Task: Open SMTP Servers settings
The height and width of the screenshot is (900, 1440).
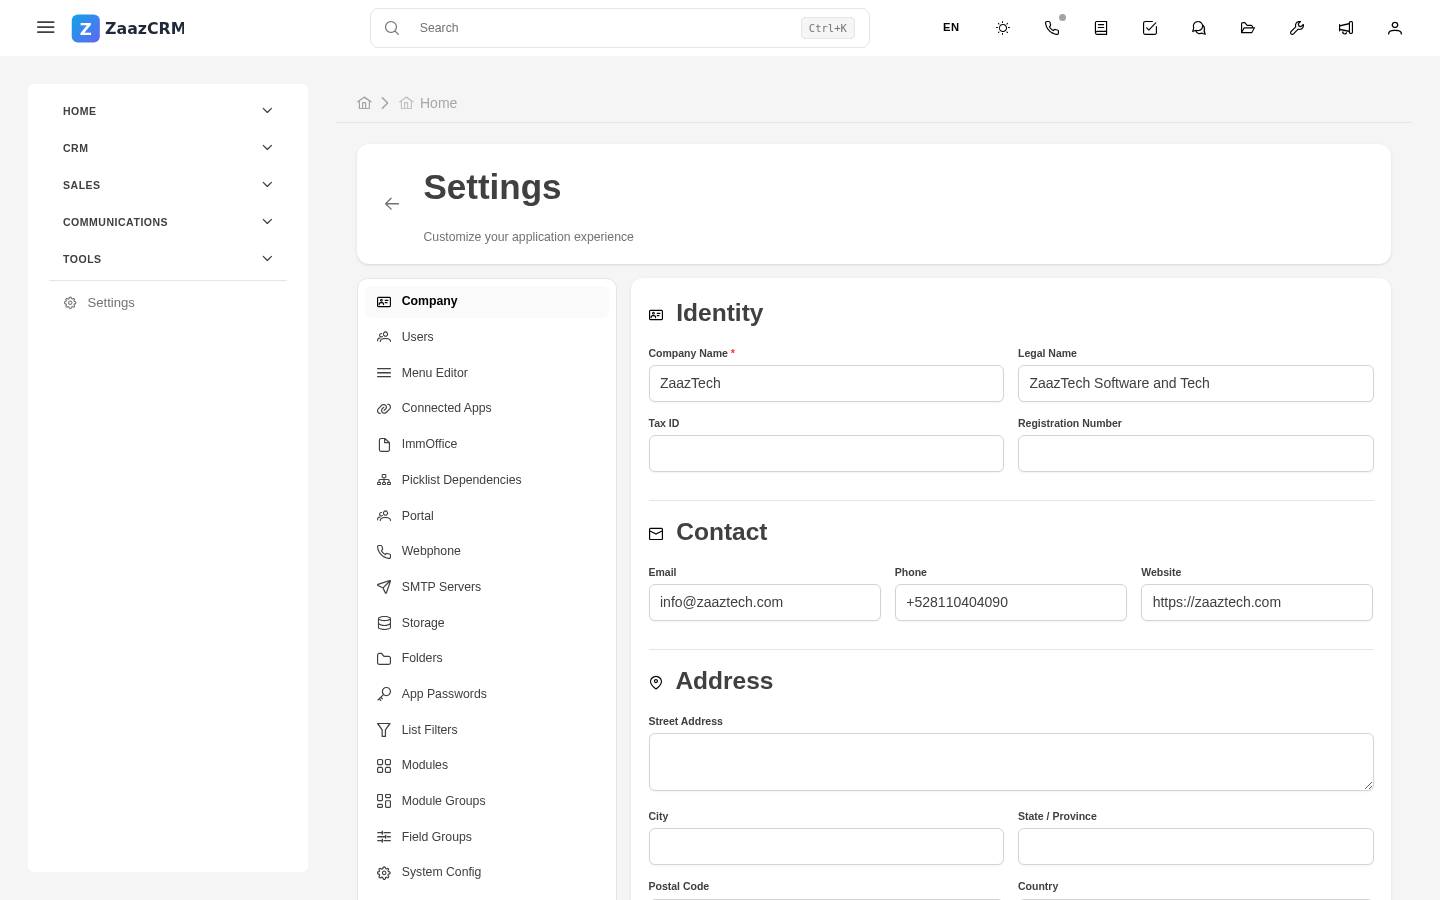Action: (487, 587)
